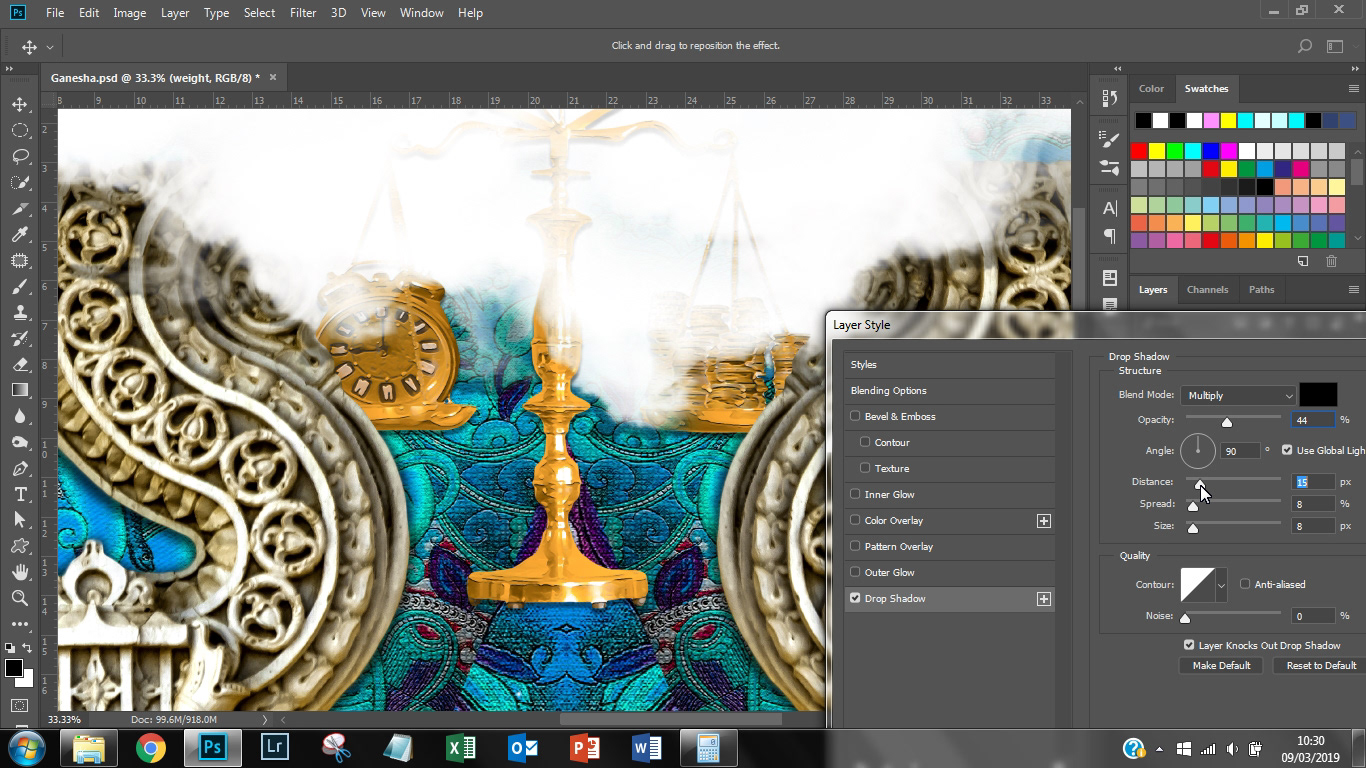
Task: Expand the toolbar with double arrows
Action: (x=10, y=69)
